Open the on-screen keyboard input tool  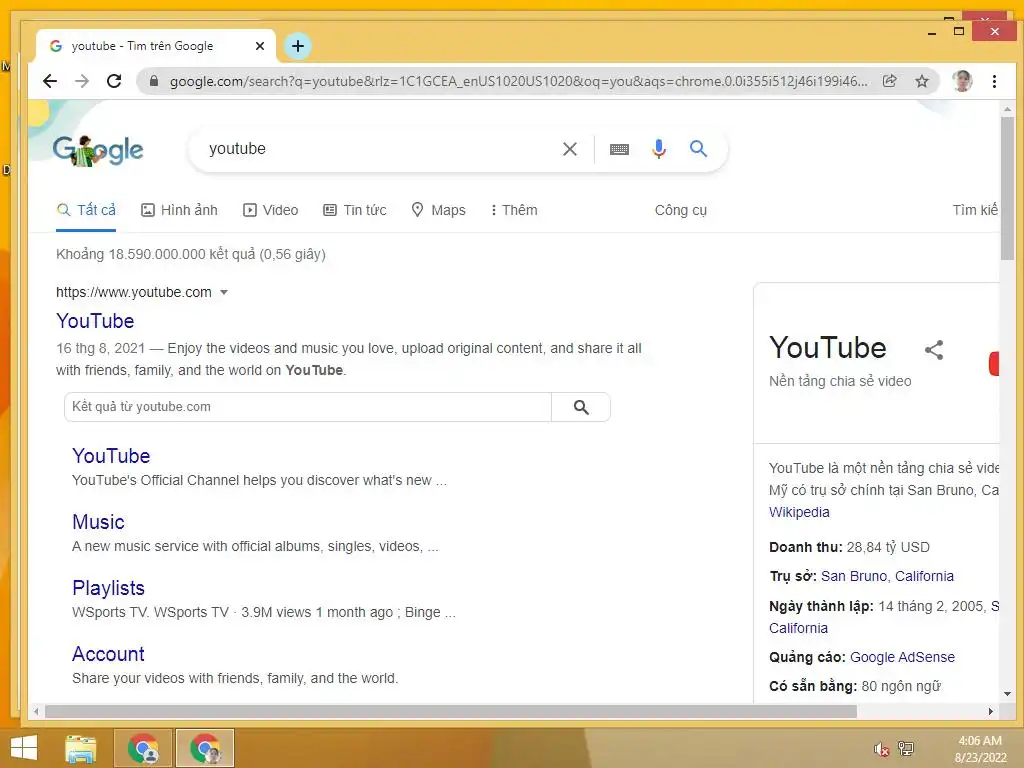click(619, 150)
